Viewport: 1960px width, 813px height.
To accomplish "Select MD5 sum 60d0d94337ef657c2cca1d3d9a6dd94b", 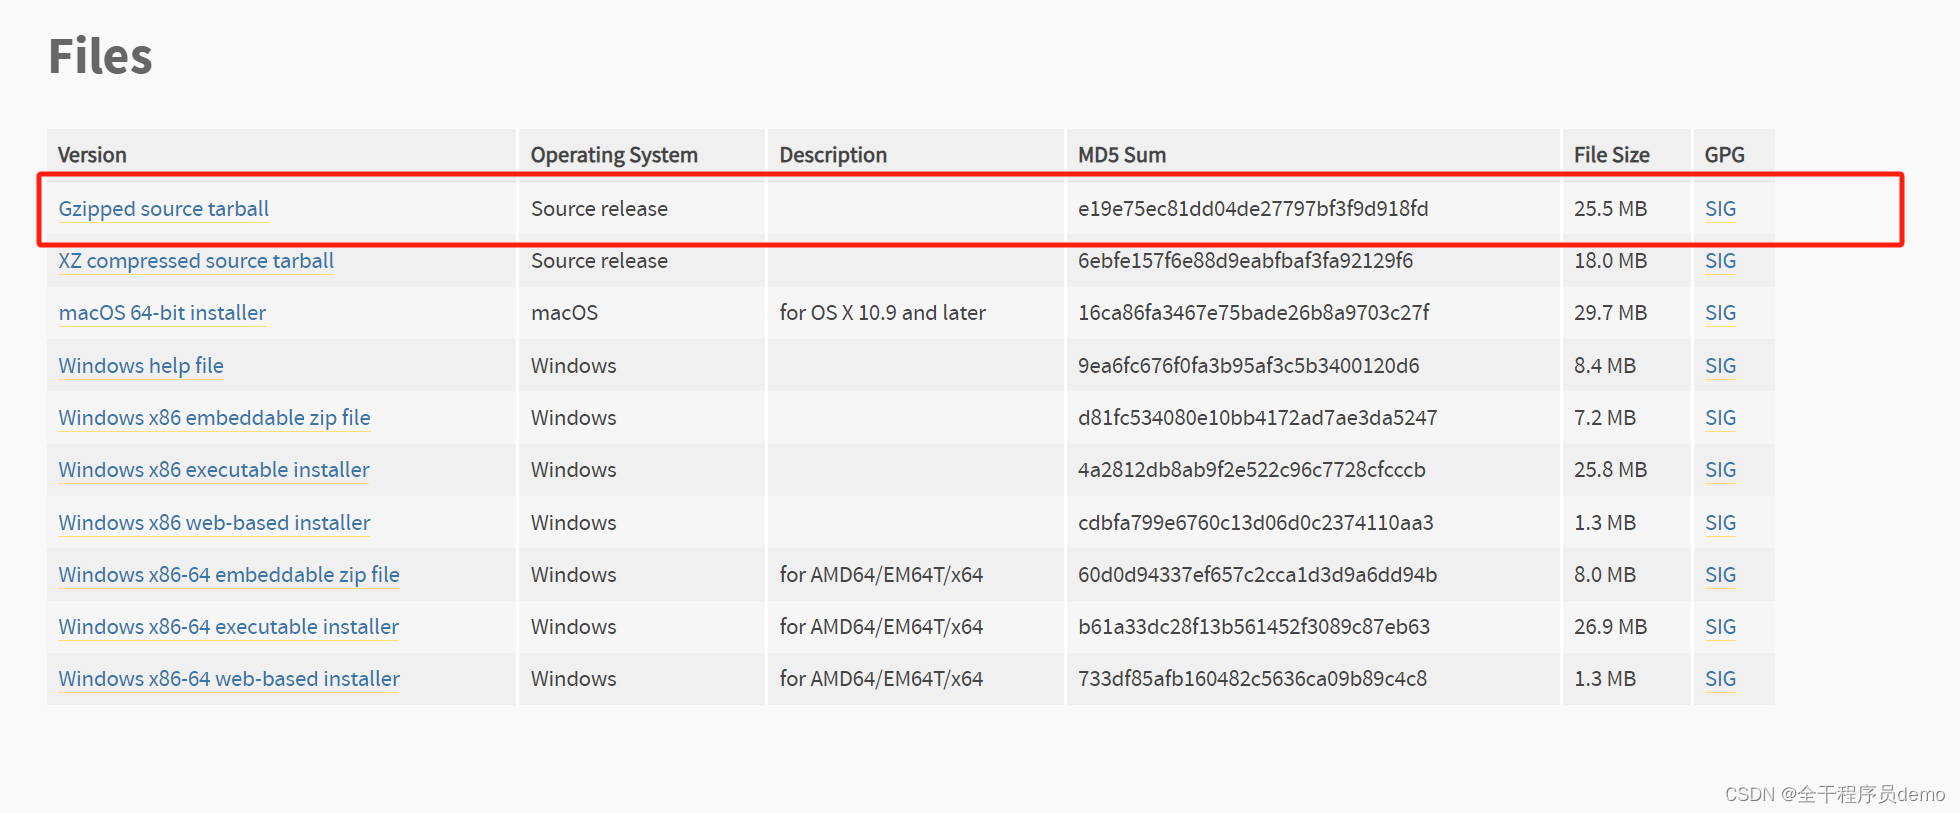I will 1257,575.
